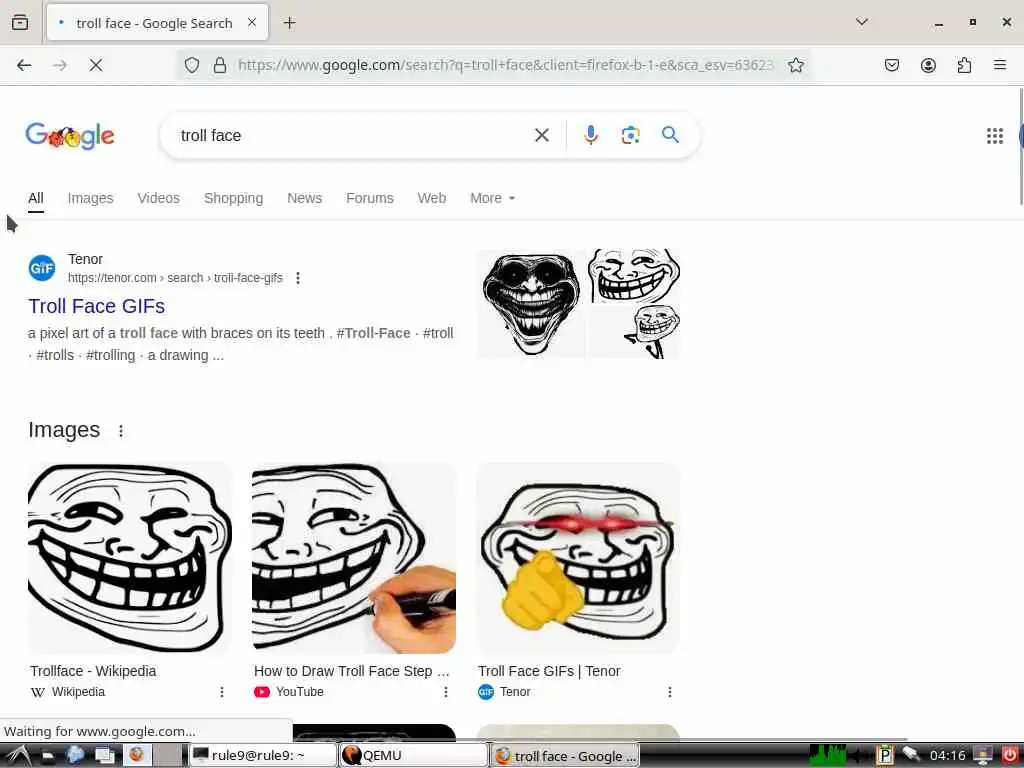The width and height of the screenshot is (1024, 768).
Task: Open the red-eyed troll face Tenor image
Action: (x=578, y=558)
